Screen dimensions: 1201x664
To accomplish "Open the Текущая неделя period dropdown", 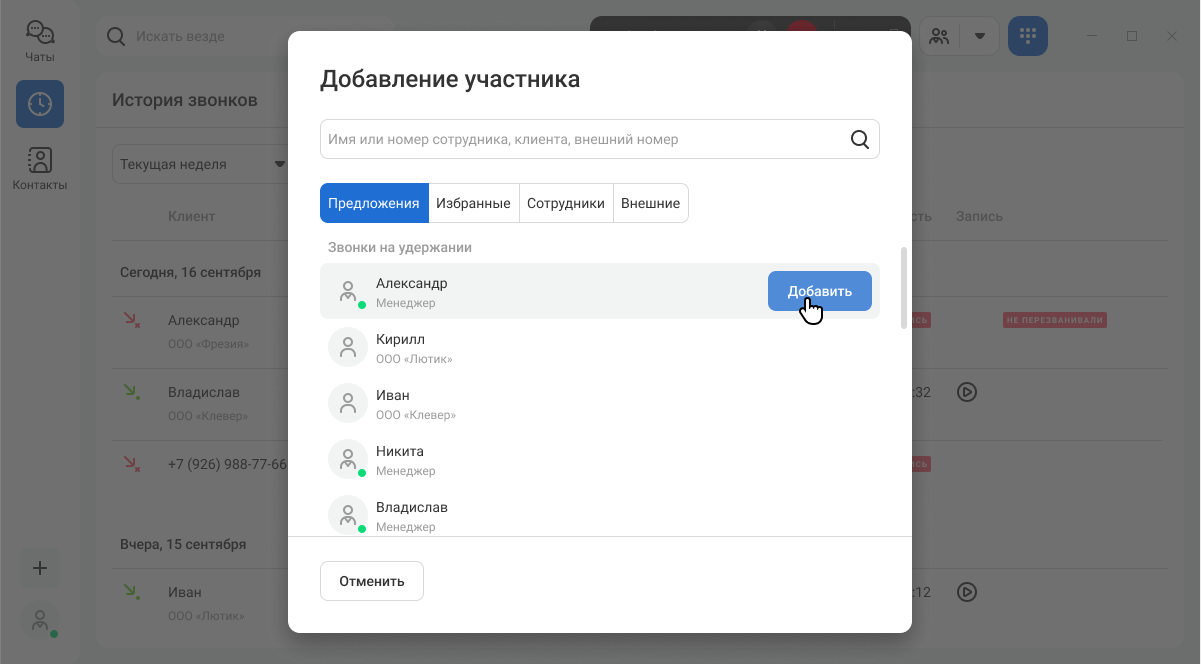I will coord(200,164).
